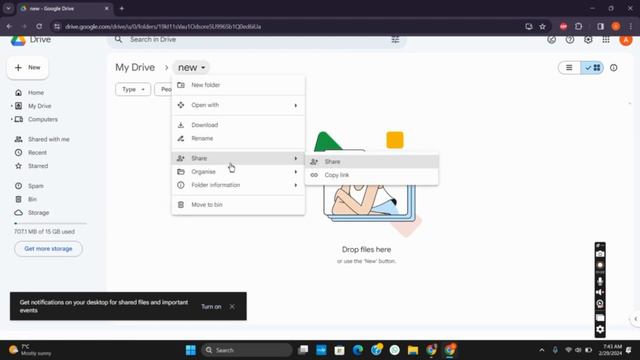Click the storage usage progress bar
Viewport: 640px width, 360px height.
click(50, 224)
